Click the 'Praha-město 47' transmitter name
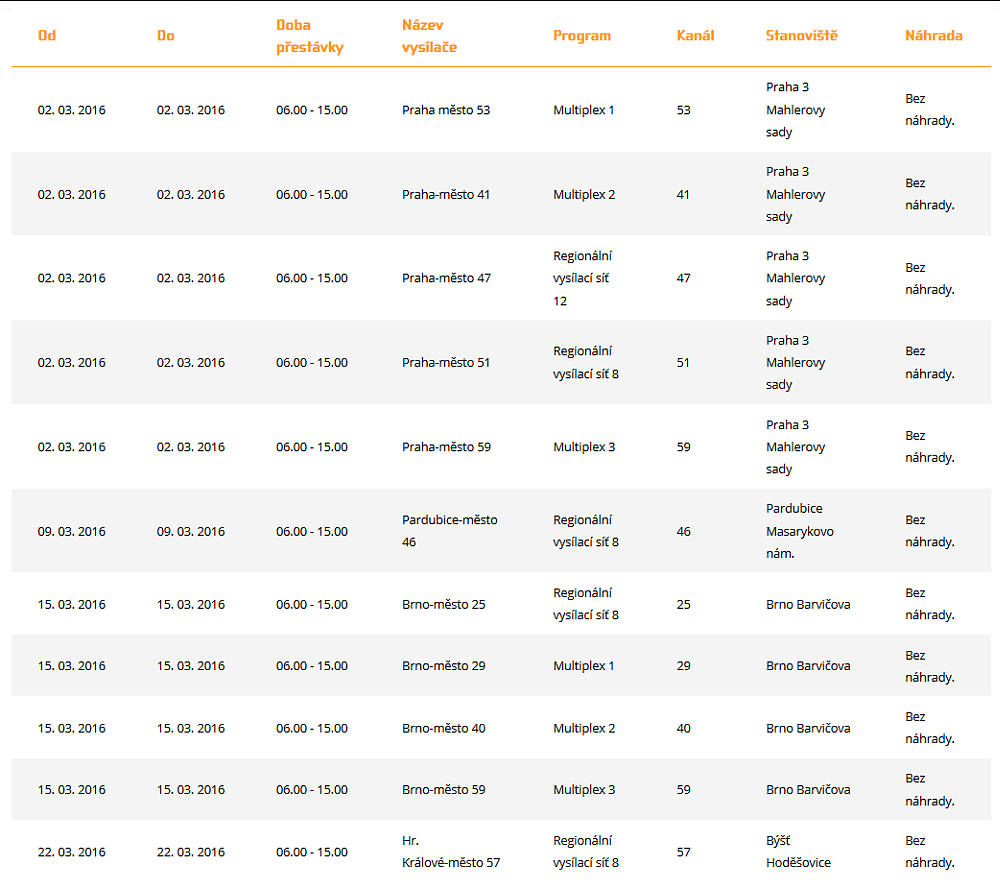Screen dimensions: 1000x889 click(446, 278)
